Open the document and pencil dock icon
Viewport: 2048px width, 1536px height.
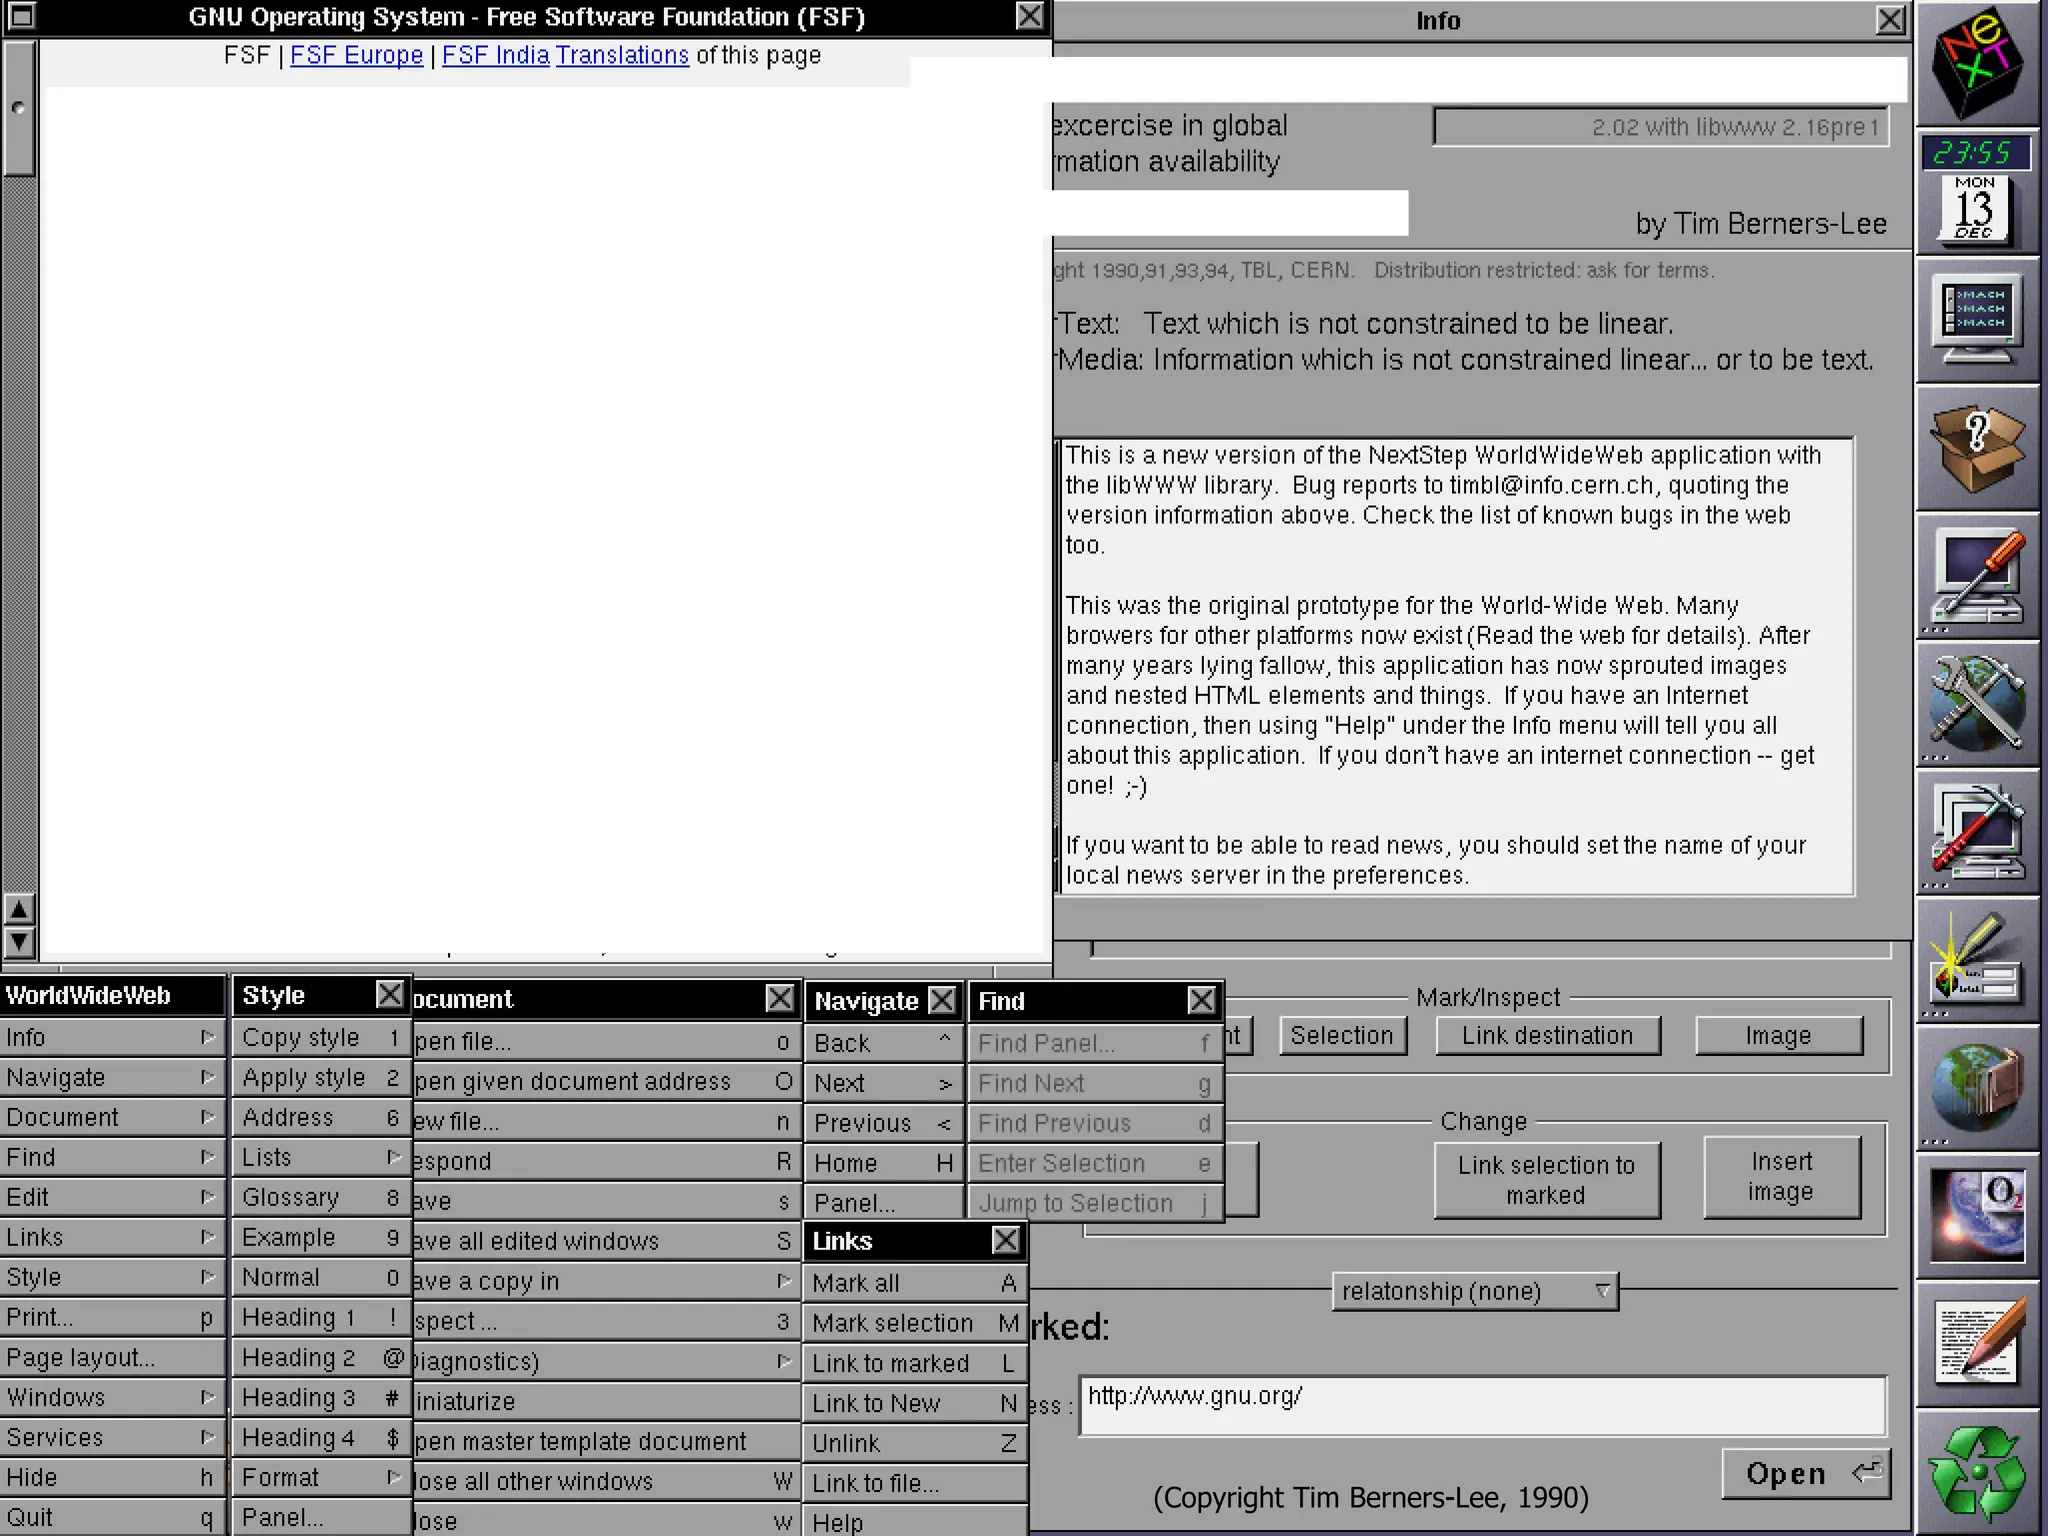click(1977, 1344)
